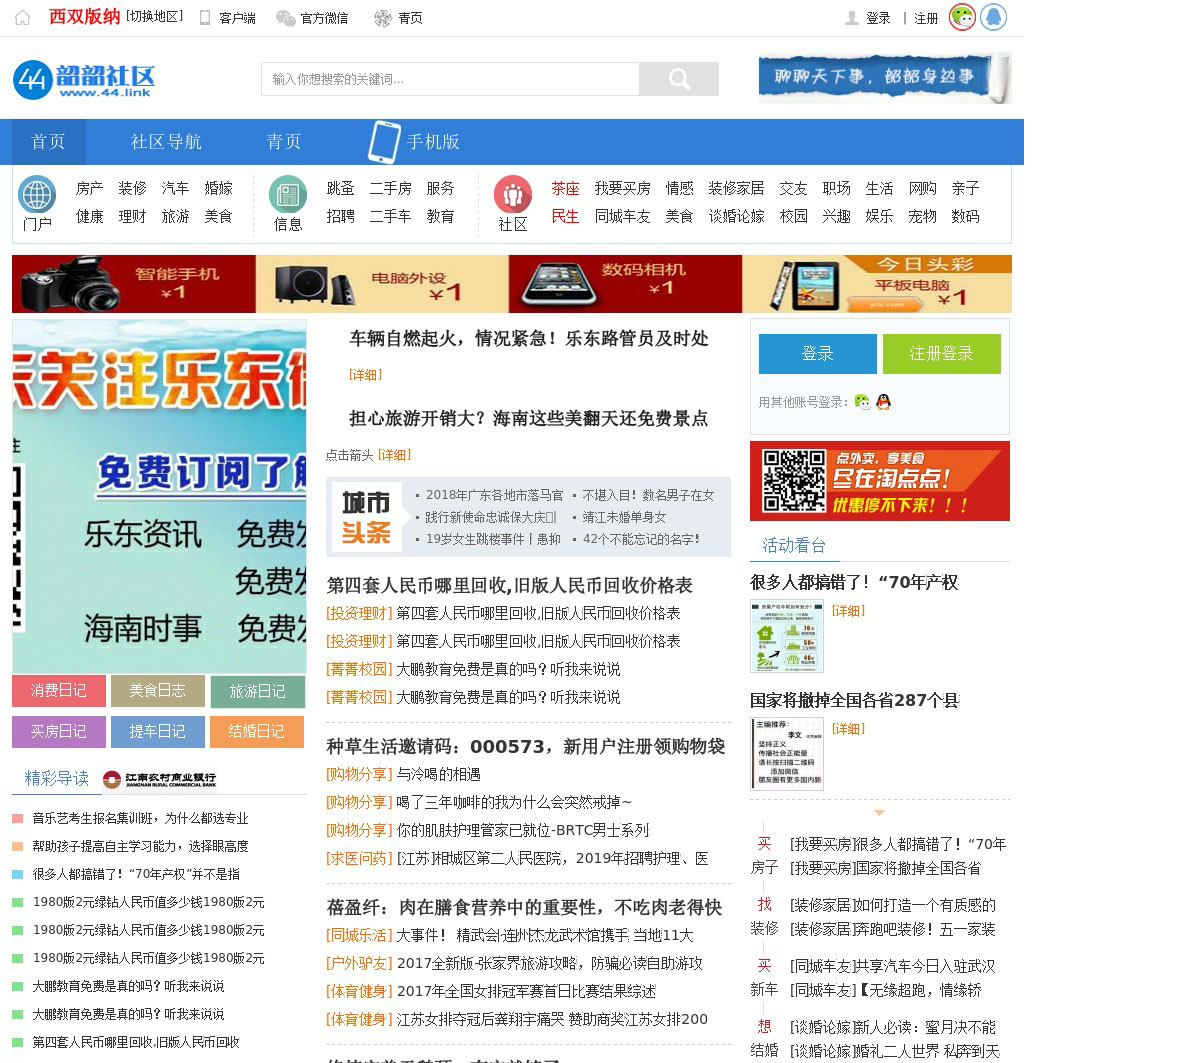This screenshot has width=1200, height=1063.
Task: Click the 70年产权 article thumbnail image
Action: tap(787, 636)
